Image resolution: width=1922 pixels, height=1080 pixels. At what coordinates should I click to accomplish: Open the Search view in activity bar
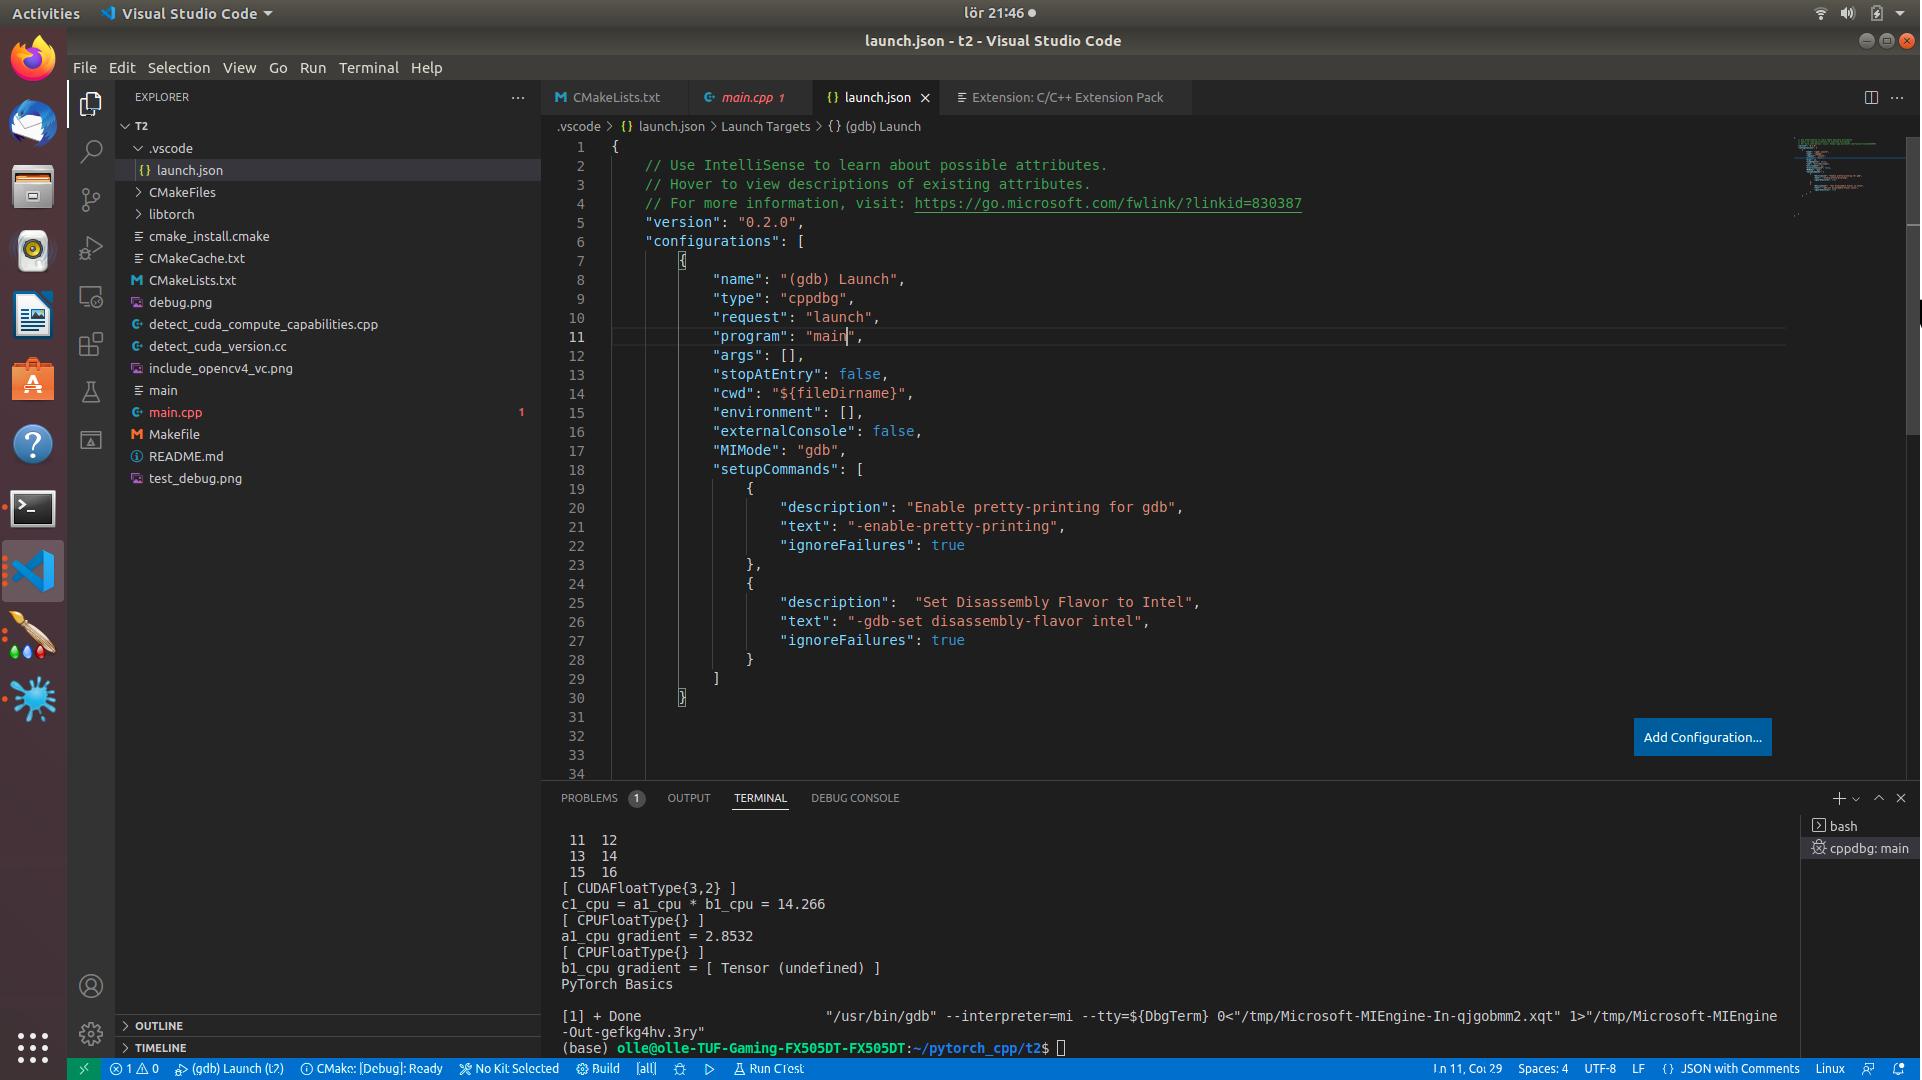[91, 152]
